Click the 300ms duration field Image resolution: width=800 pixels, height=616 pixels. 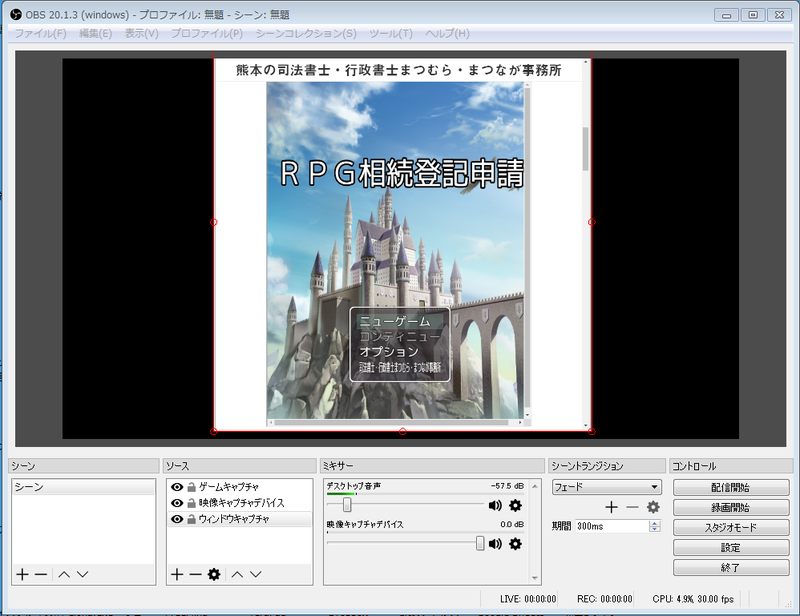click(612, 526)
